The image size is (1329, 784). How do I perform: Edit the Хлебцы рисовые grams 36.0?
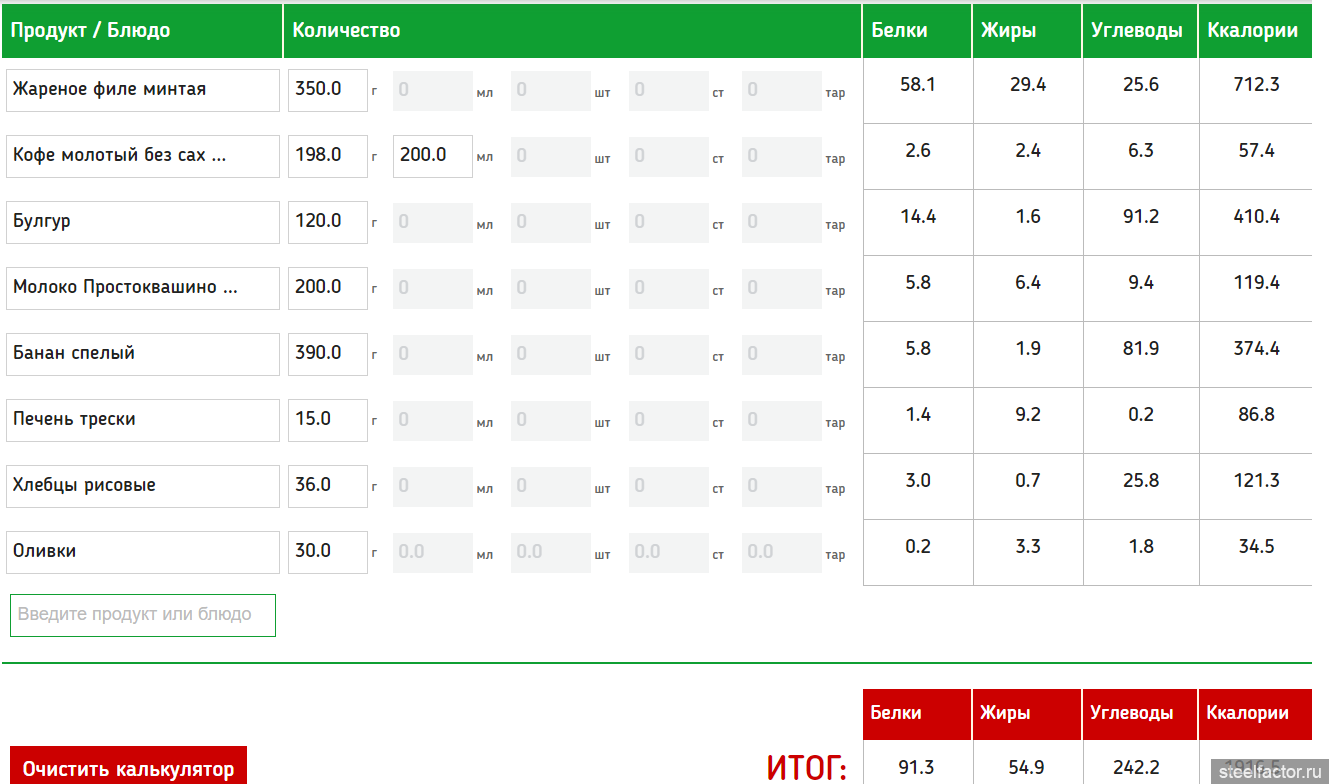pos(327,486)
